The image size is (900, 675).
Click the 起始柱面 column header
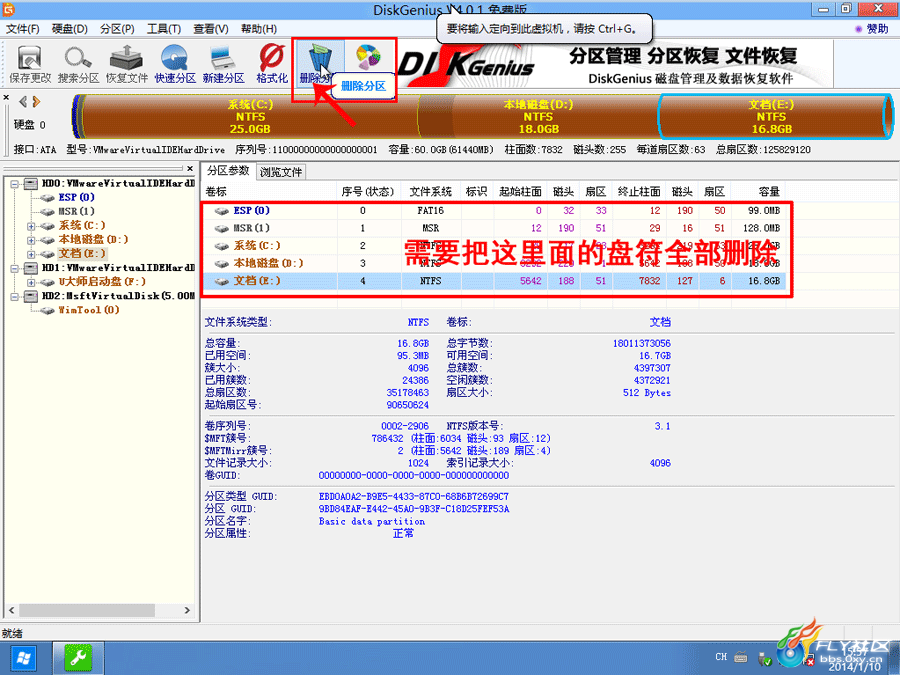[520, 192]
